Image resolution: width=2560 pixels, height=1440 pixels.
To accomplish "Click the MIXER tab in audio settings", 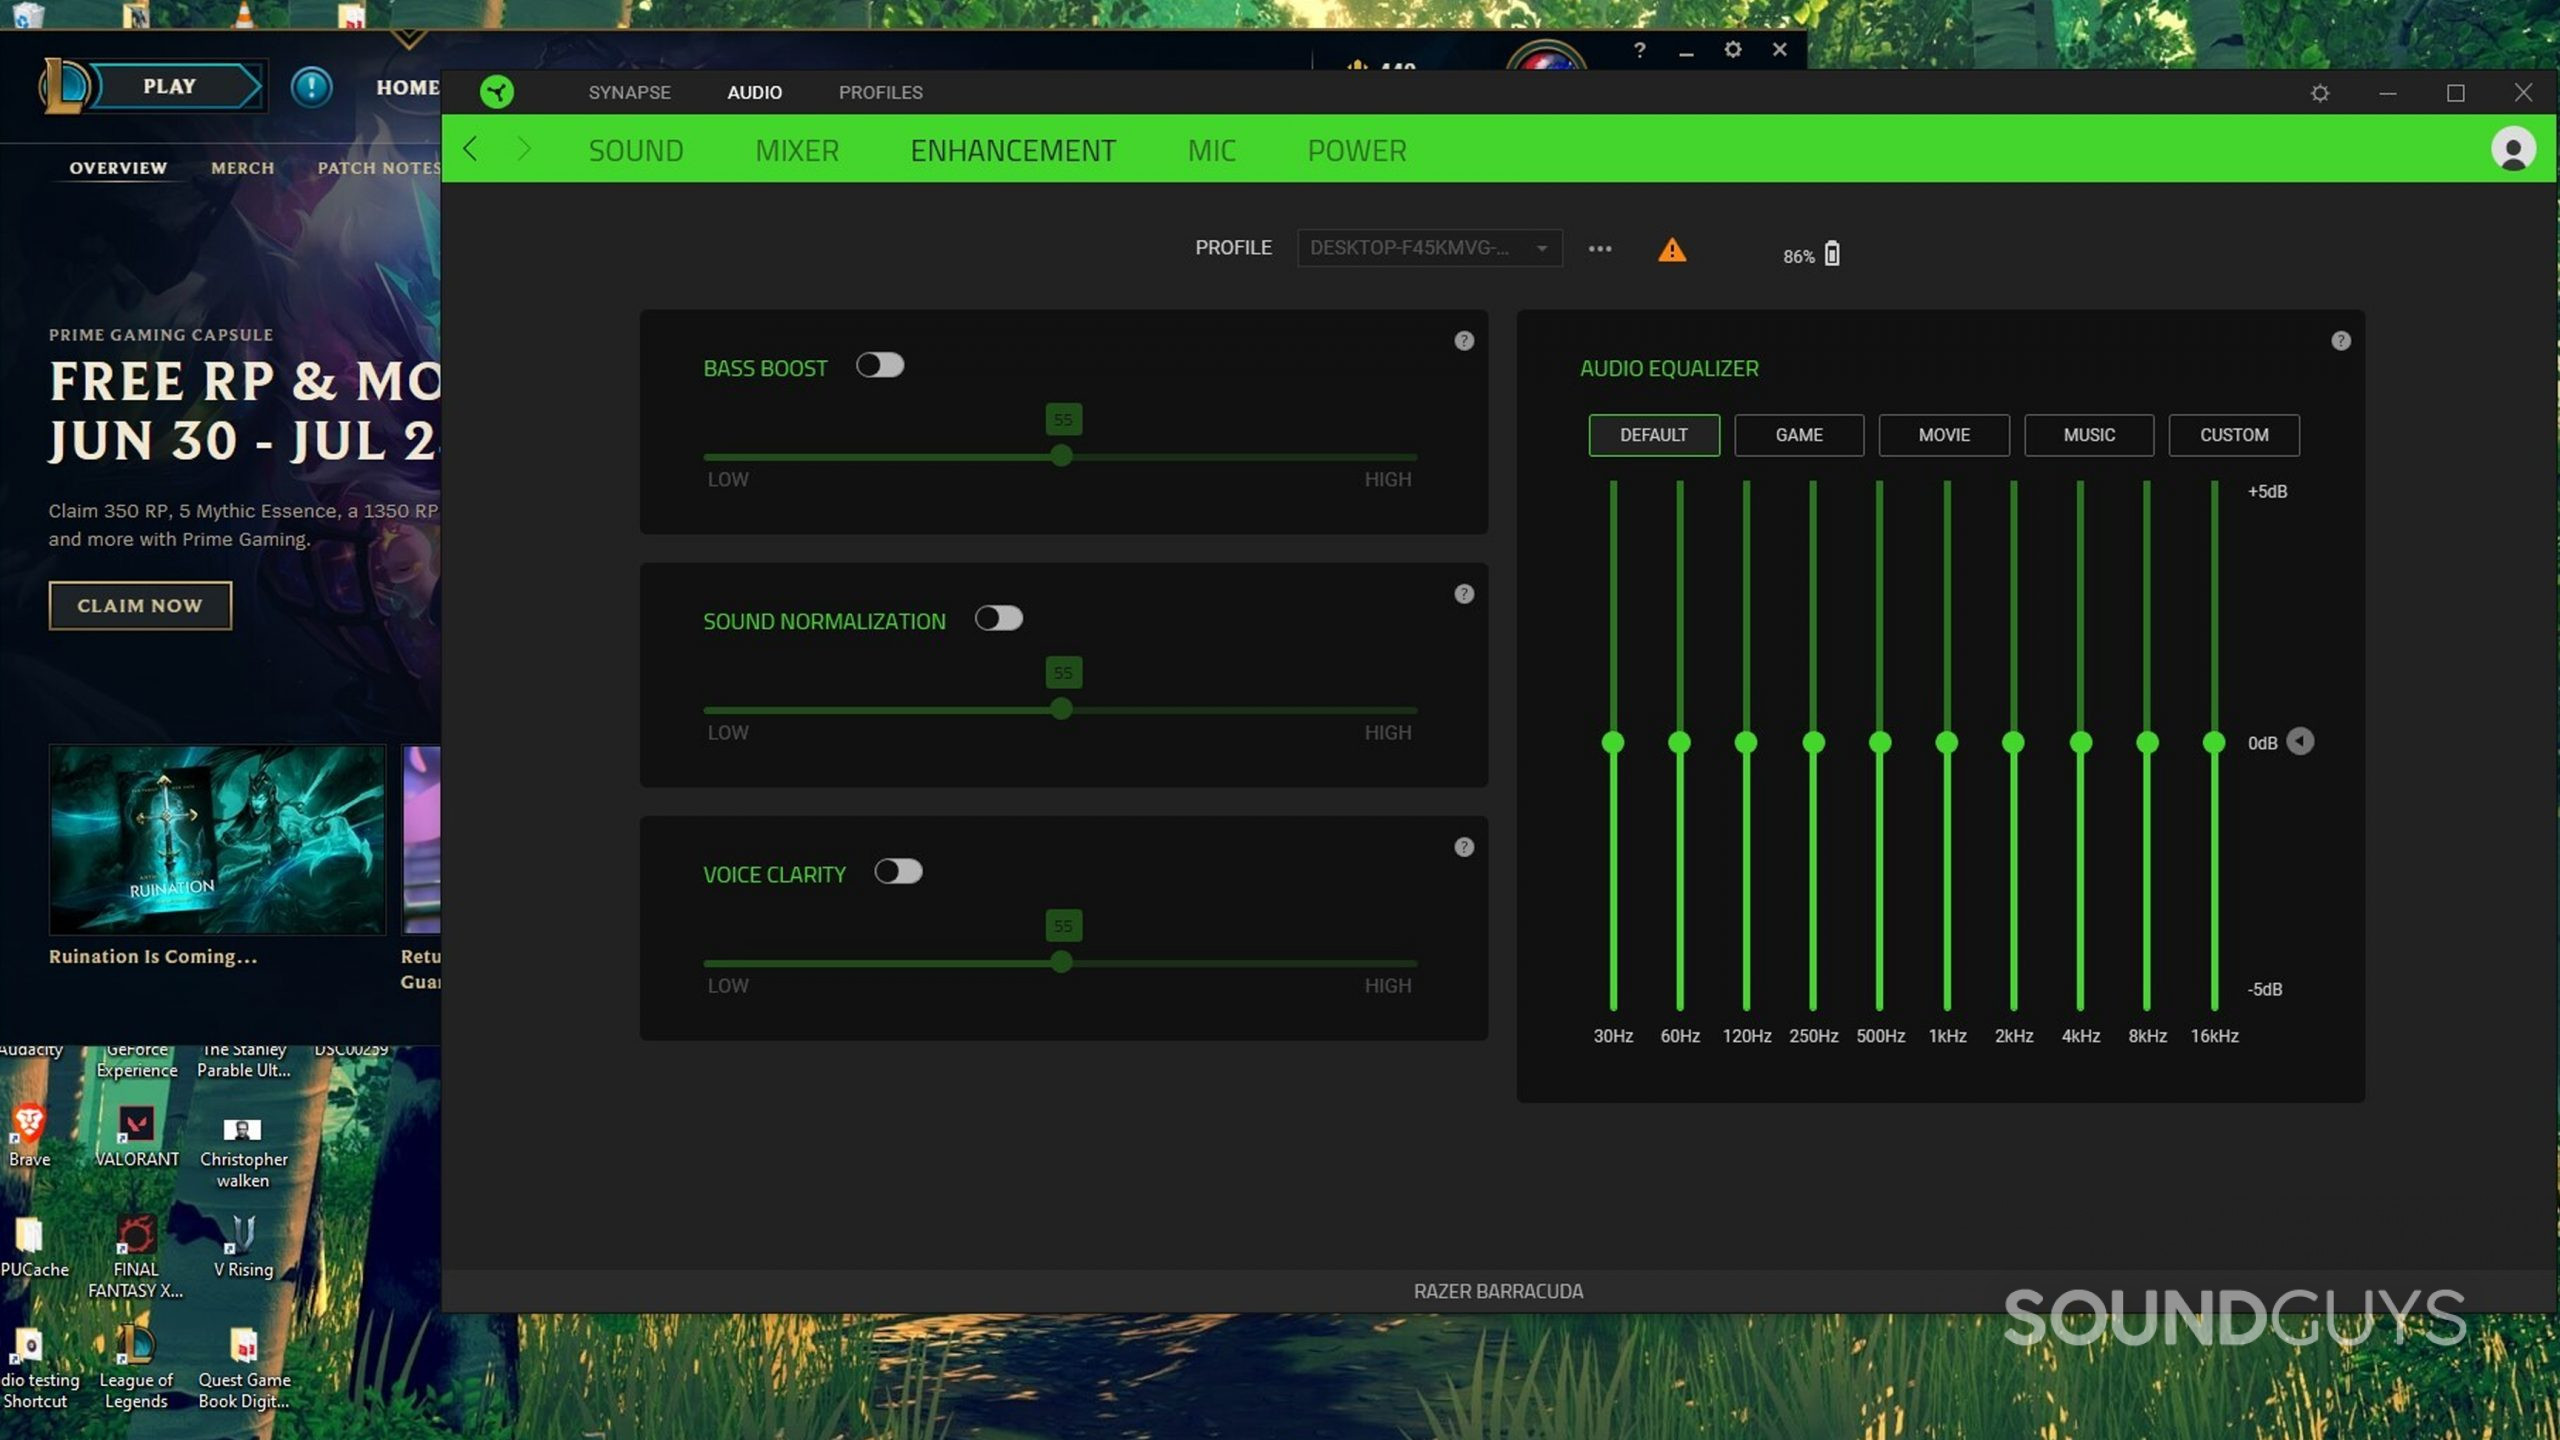I will (798, 149).
